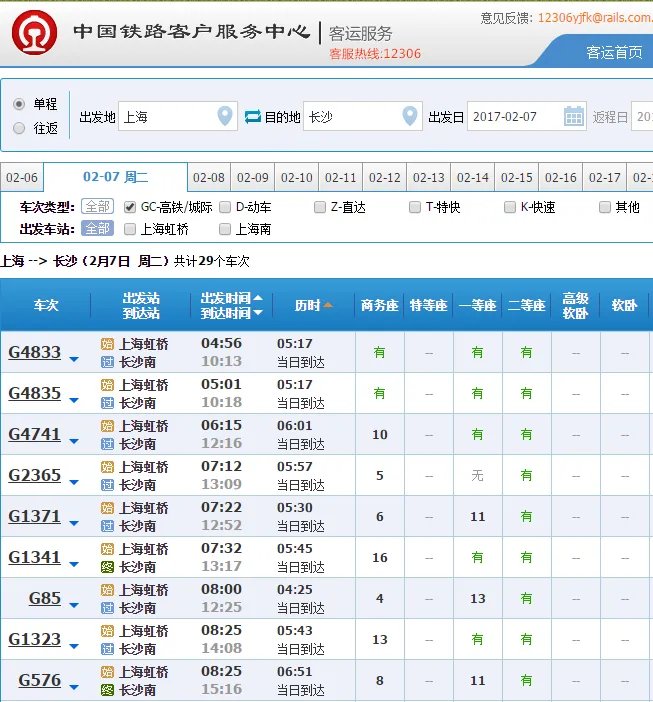653x702 pixels.
Task: Click 全部 button for train types
Action: [x=98, y=206]
